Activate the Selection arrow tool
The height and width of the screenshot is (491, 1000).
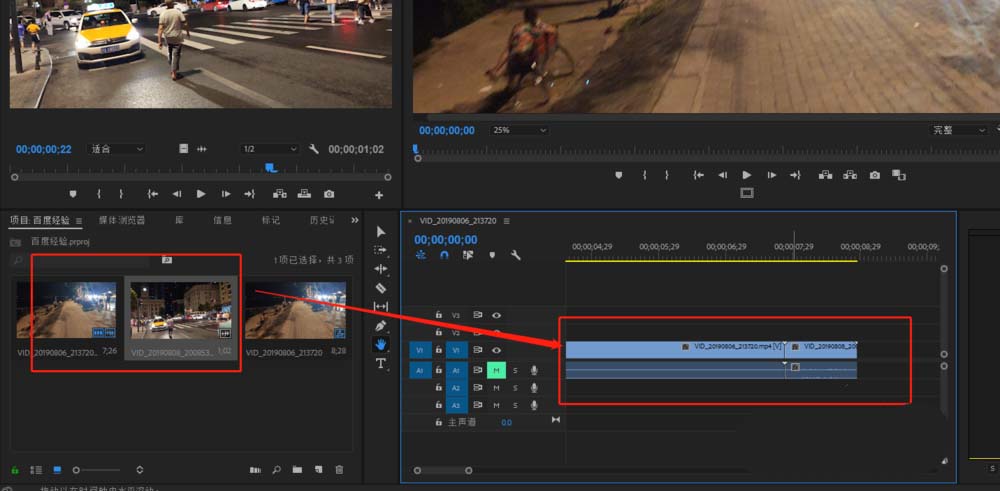[x=381, y=231]
